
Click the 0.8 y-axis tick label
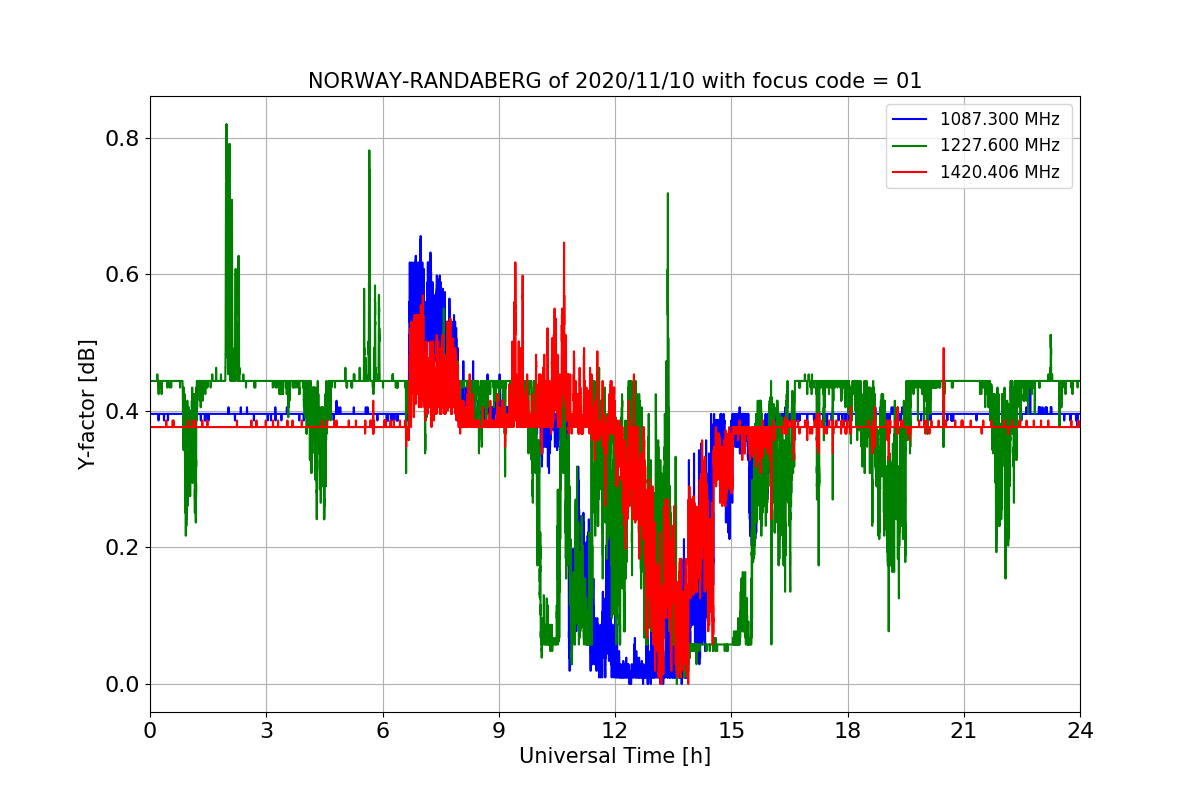(x=123, y=138)
